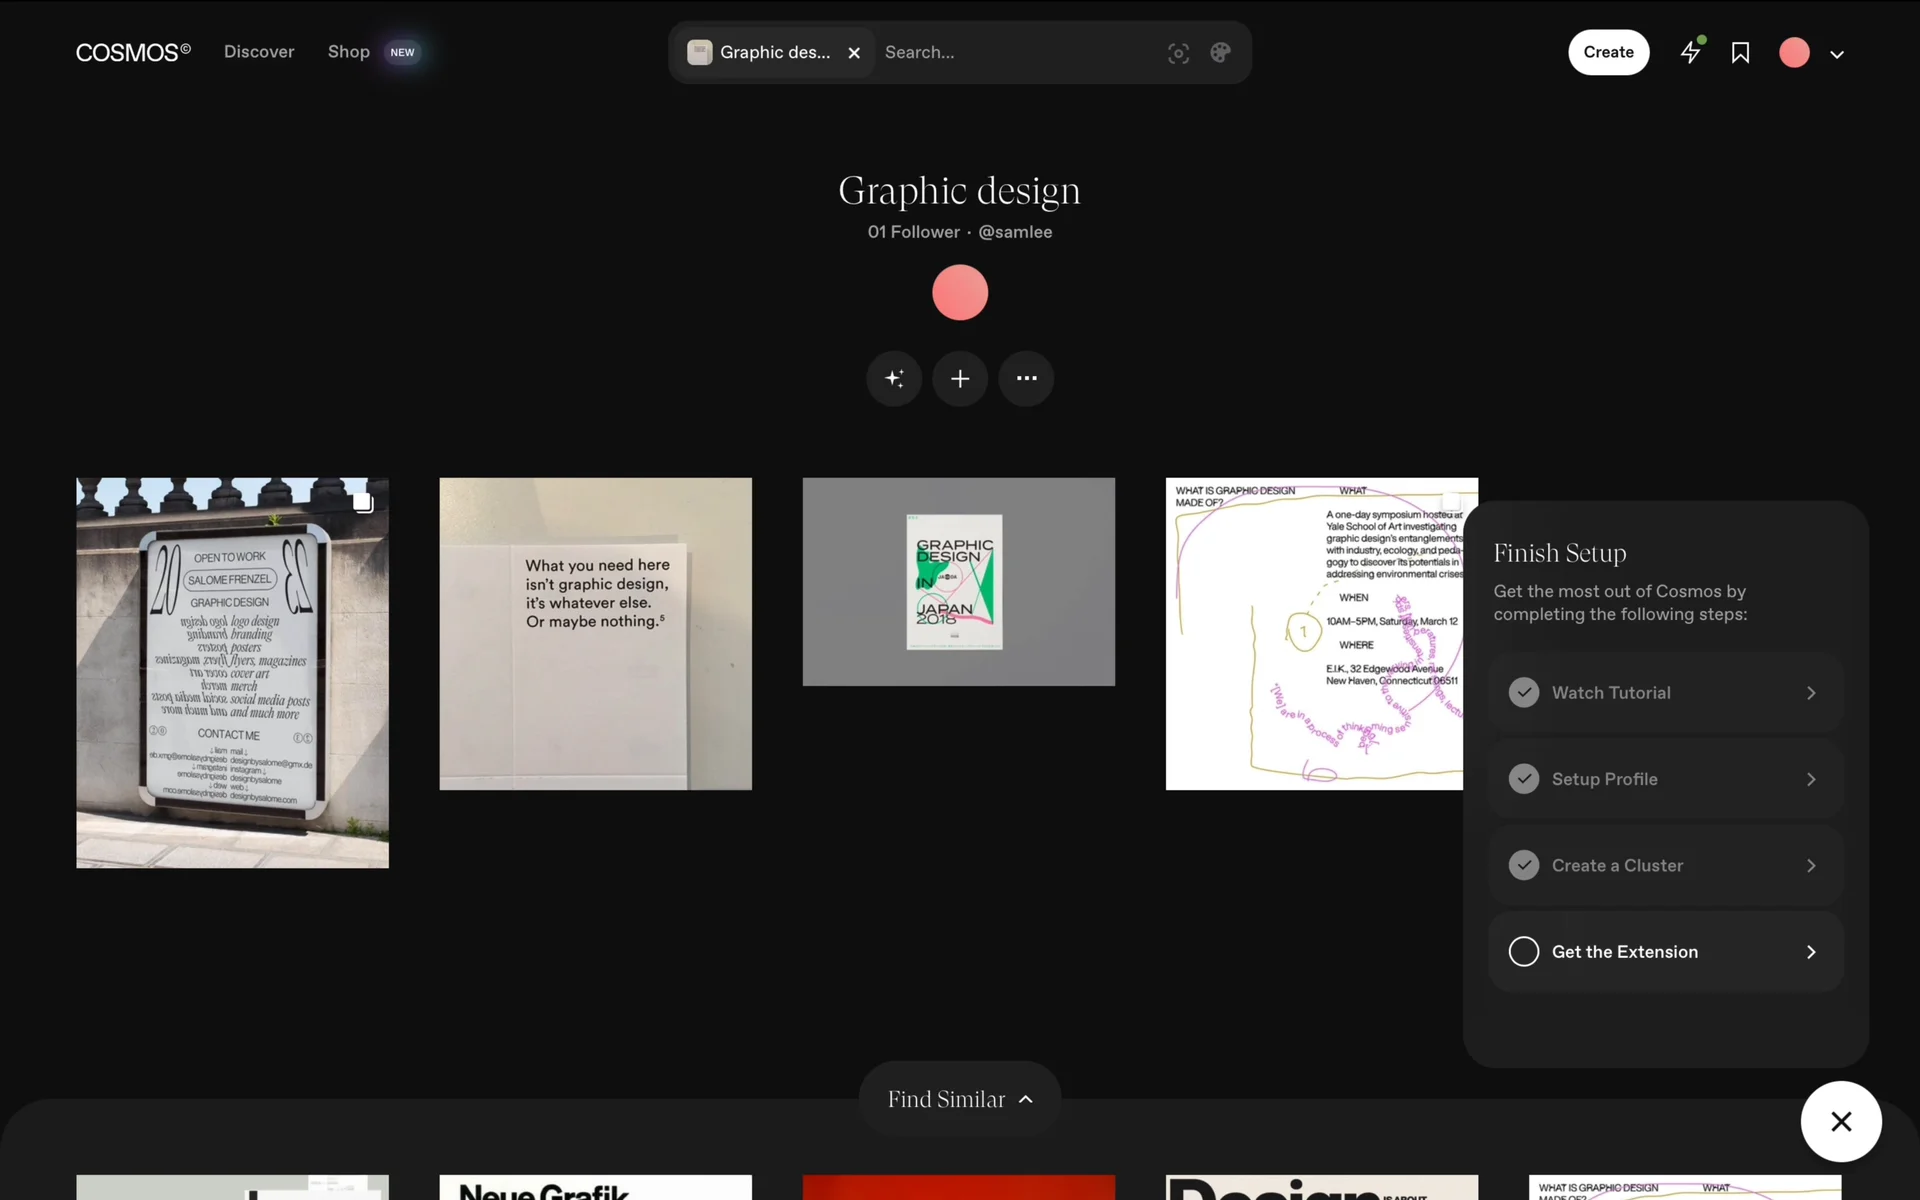
Task: Remove the Graphic design search filter chip
Action: (x=854, y=53)
